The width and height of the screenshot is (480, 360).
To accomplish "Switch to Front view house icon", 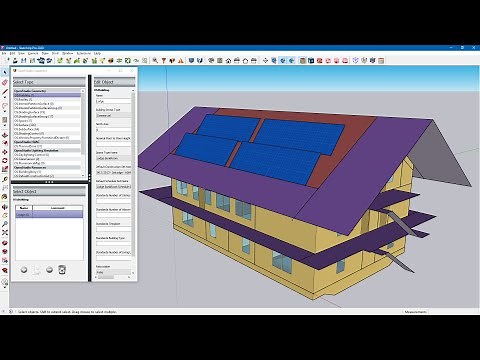I will [228, 60].
